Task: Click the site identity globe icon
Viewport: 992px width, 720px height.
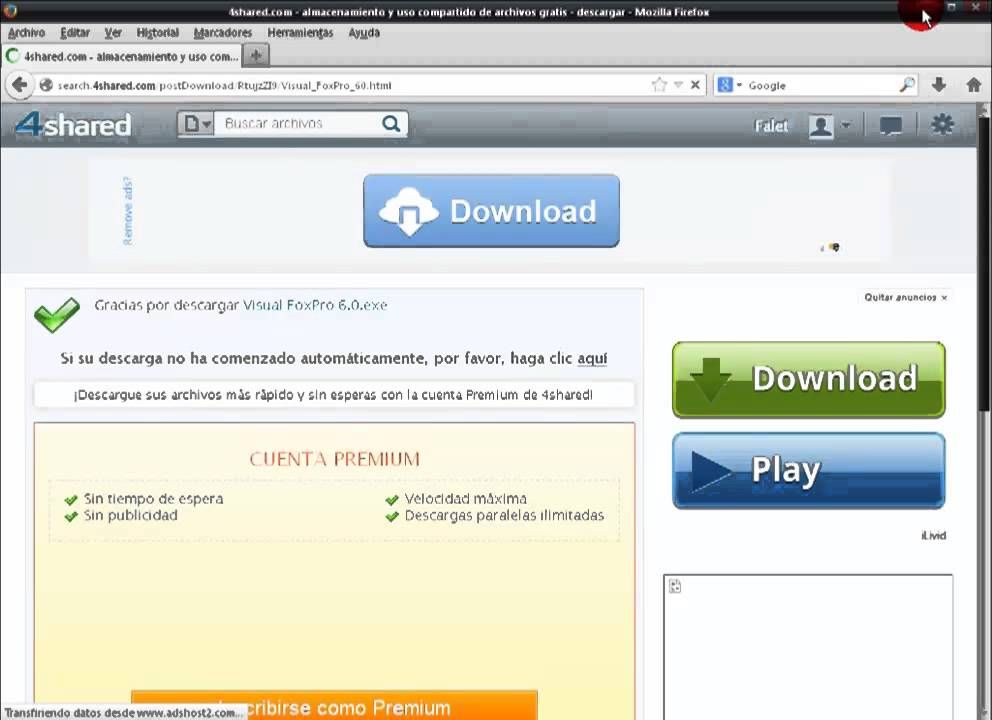Action: pos(46,85)
